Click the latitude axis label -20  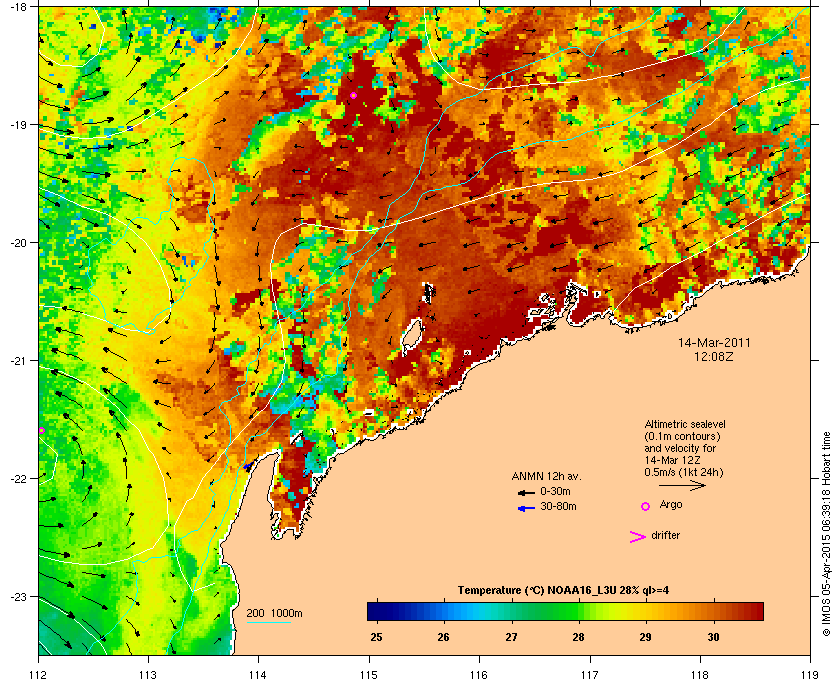[x=19, y=242]
